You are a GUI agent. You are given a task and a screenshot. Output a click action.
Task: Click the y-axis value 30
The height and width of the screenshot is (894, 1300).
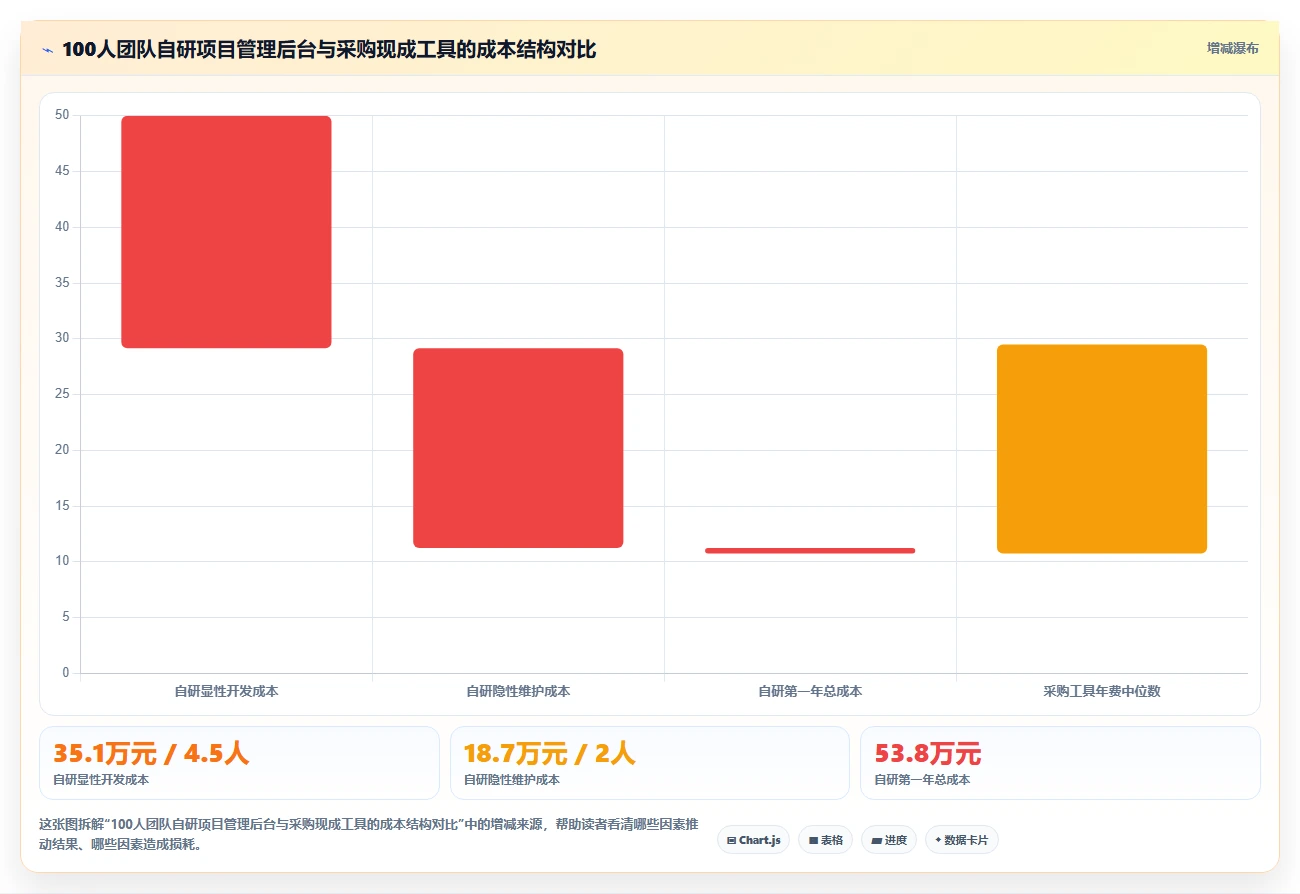pyautogui.click(x=62, y=338)
